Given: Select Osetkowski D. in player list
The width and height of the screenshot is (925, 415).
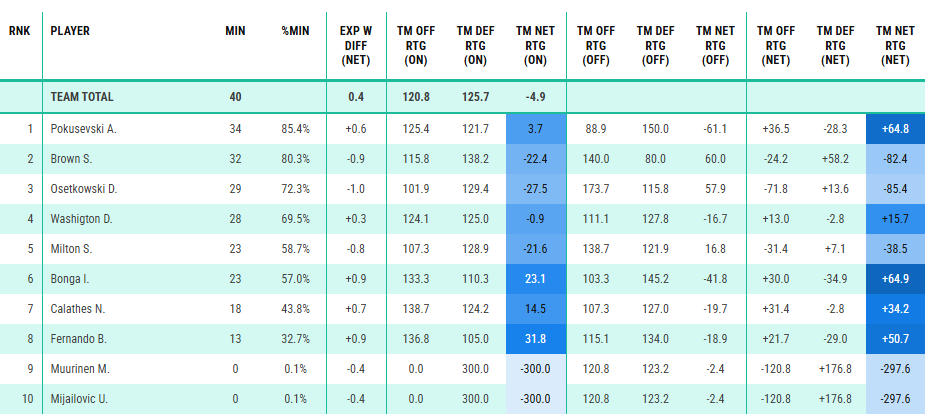Looking at the screenshot, I should (x=84, y=187).
